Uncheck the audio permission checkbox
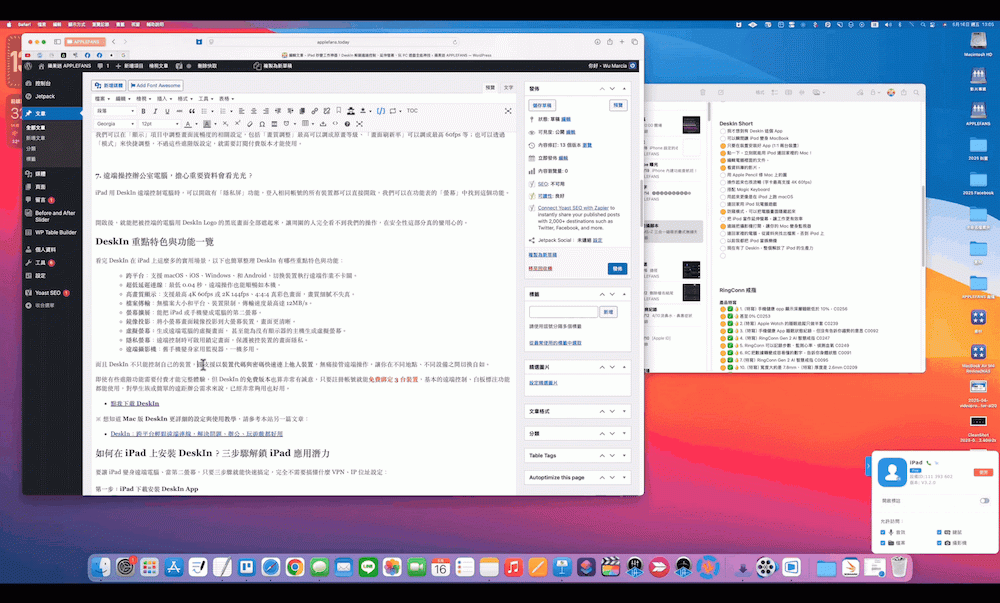This screenshot has width=1000, height=603. (883, 532)
